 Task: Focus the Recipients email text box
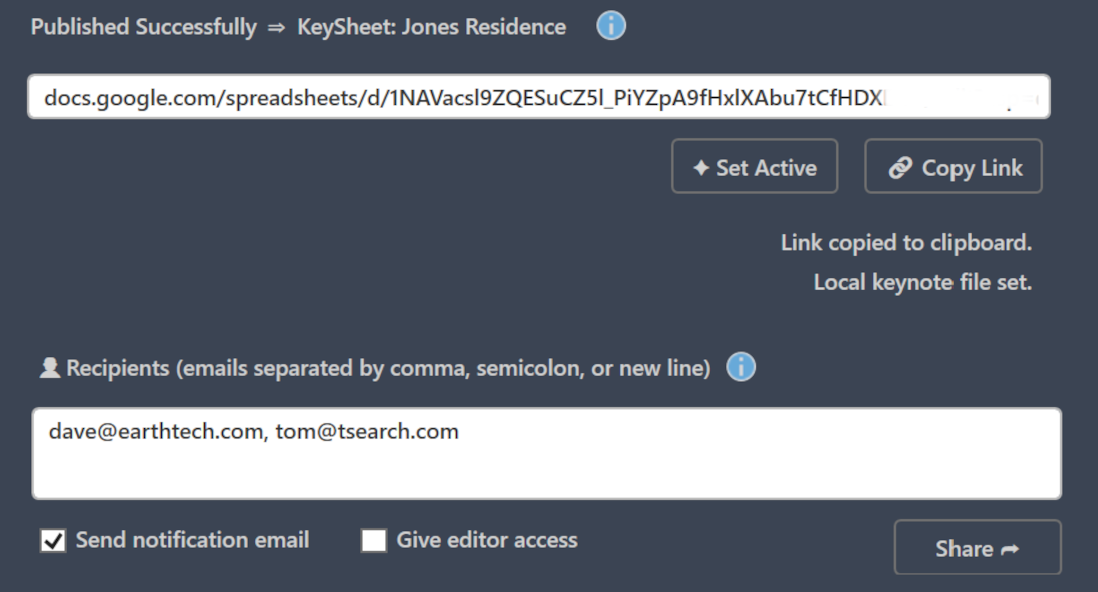click(546, 465)
